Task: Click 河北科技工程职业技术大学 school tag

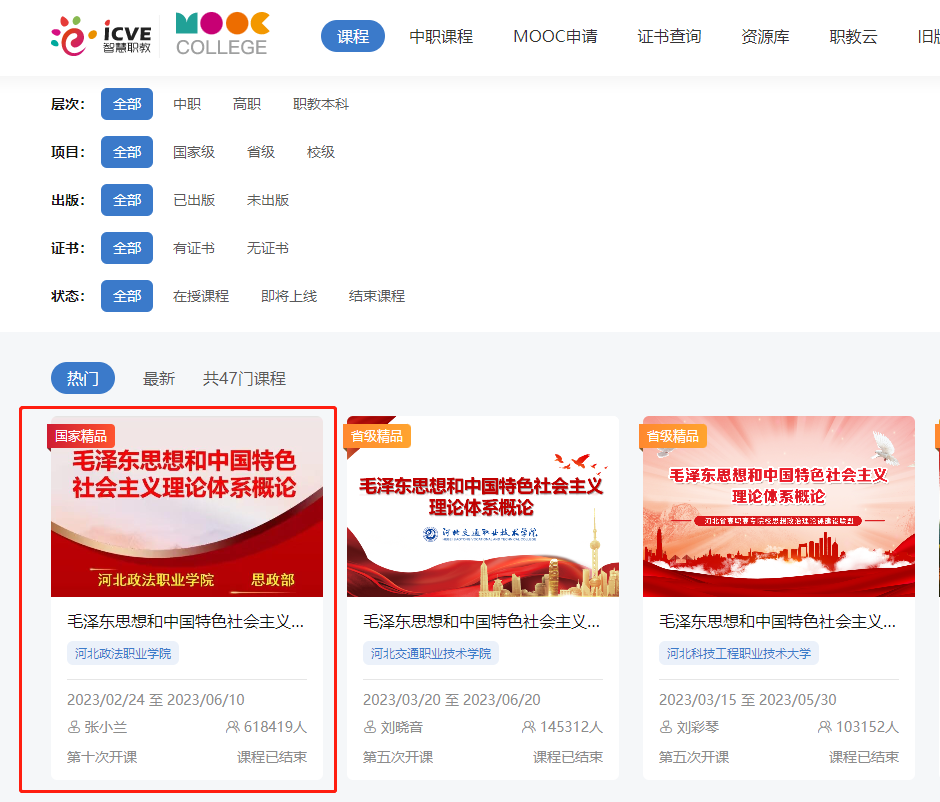Action: coord(739,654)
